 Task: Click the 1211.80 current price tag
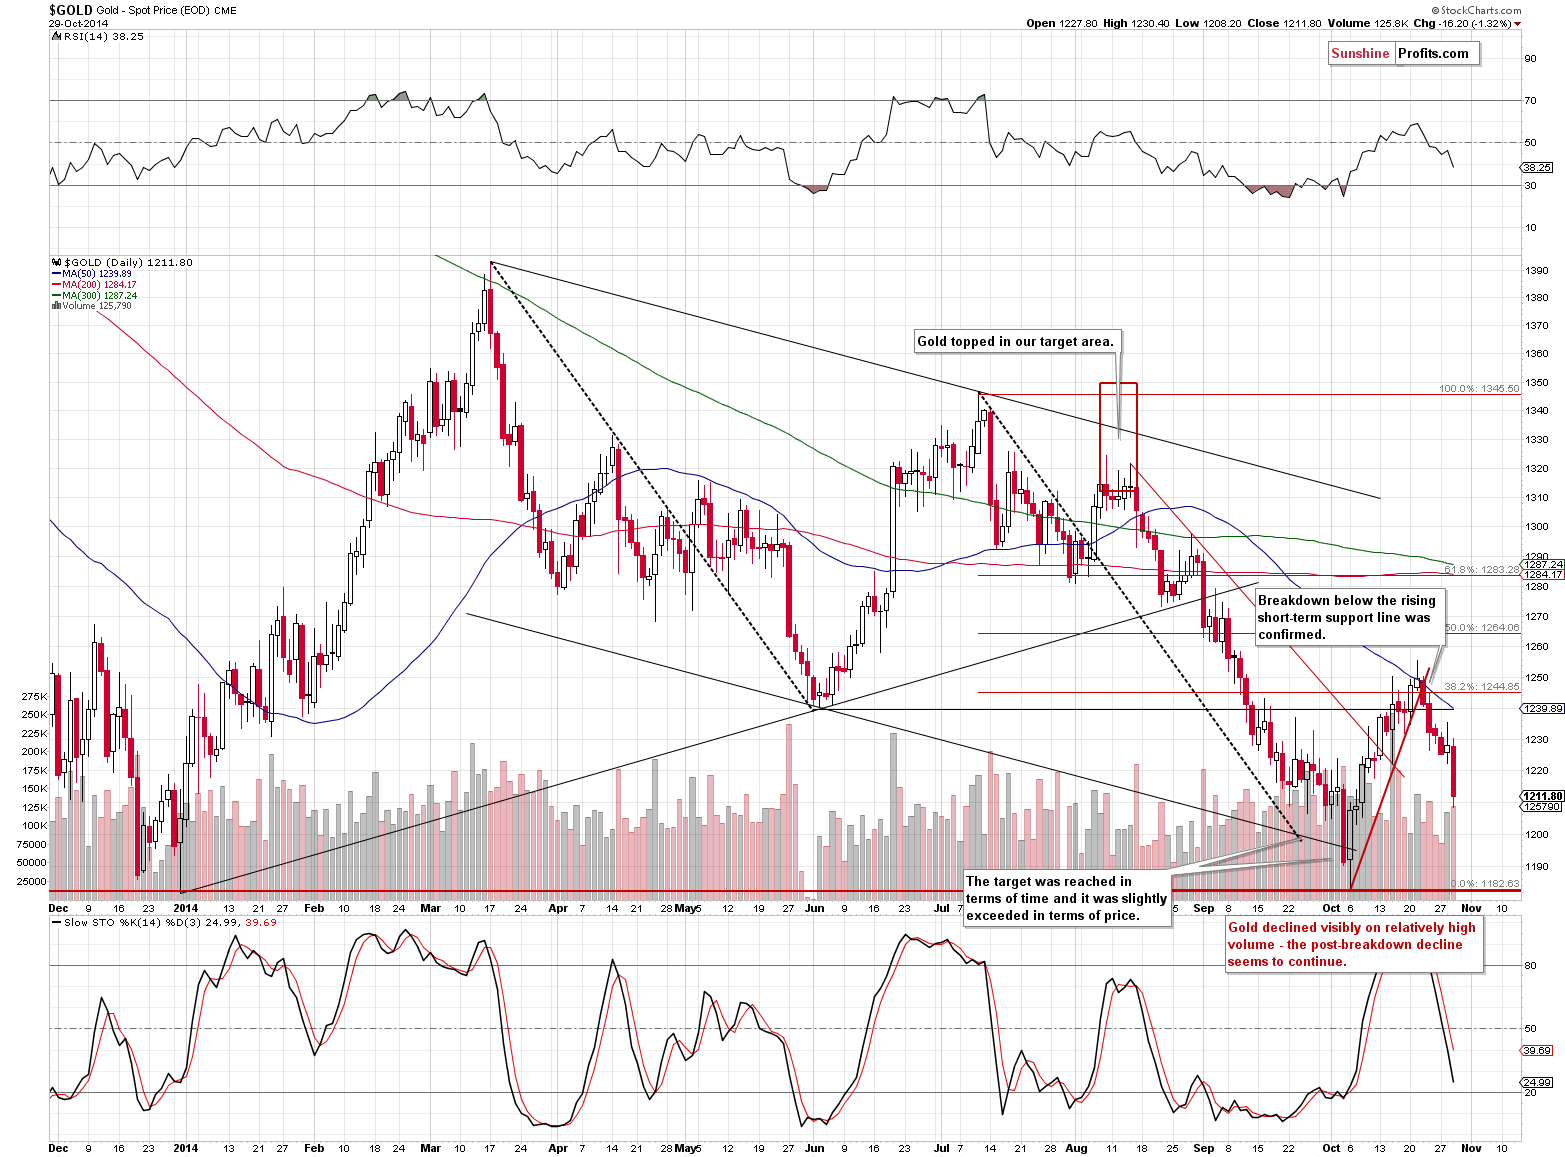[x=1543, y=796]
